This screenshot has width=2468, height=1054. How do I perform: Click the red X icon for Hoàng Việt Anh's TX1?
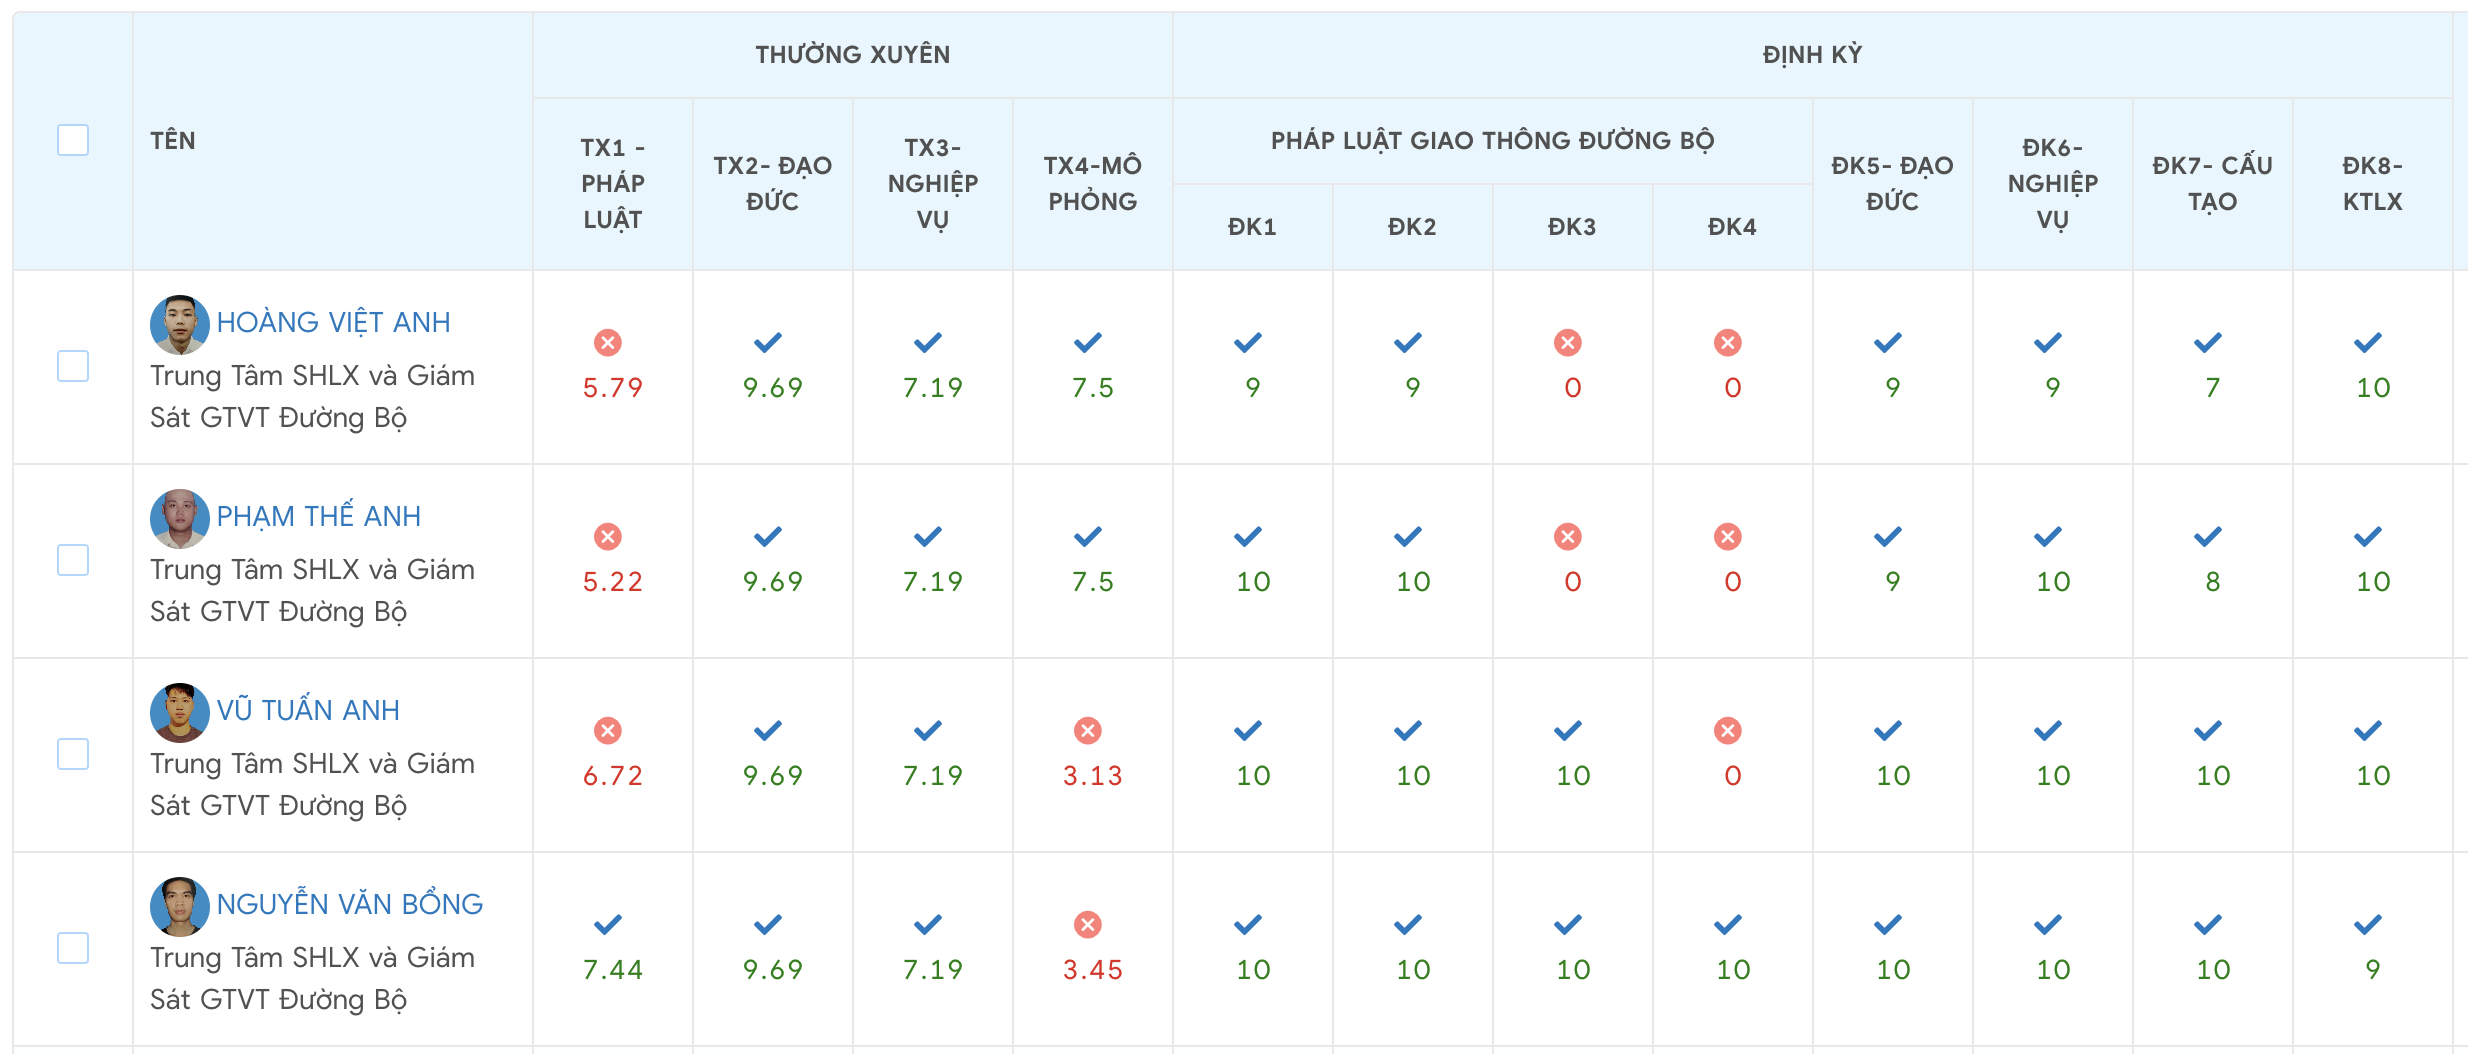point(608,343)
